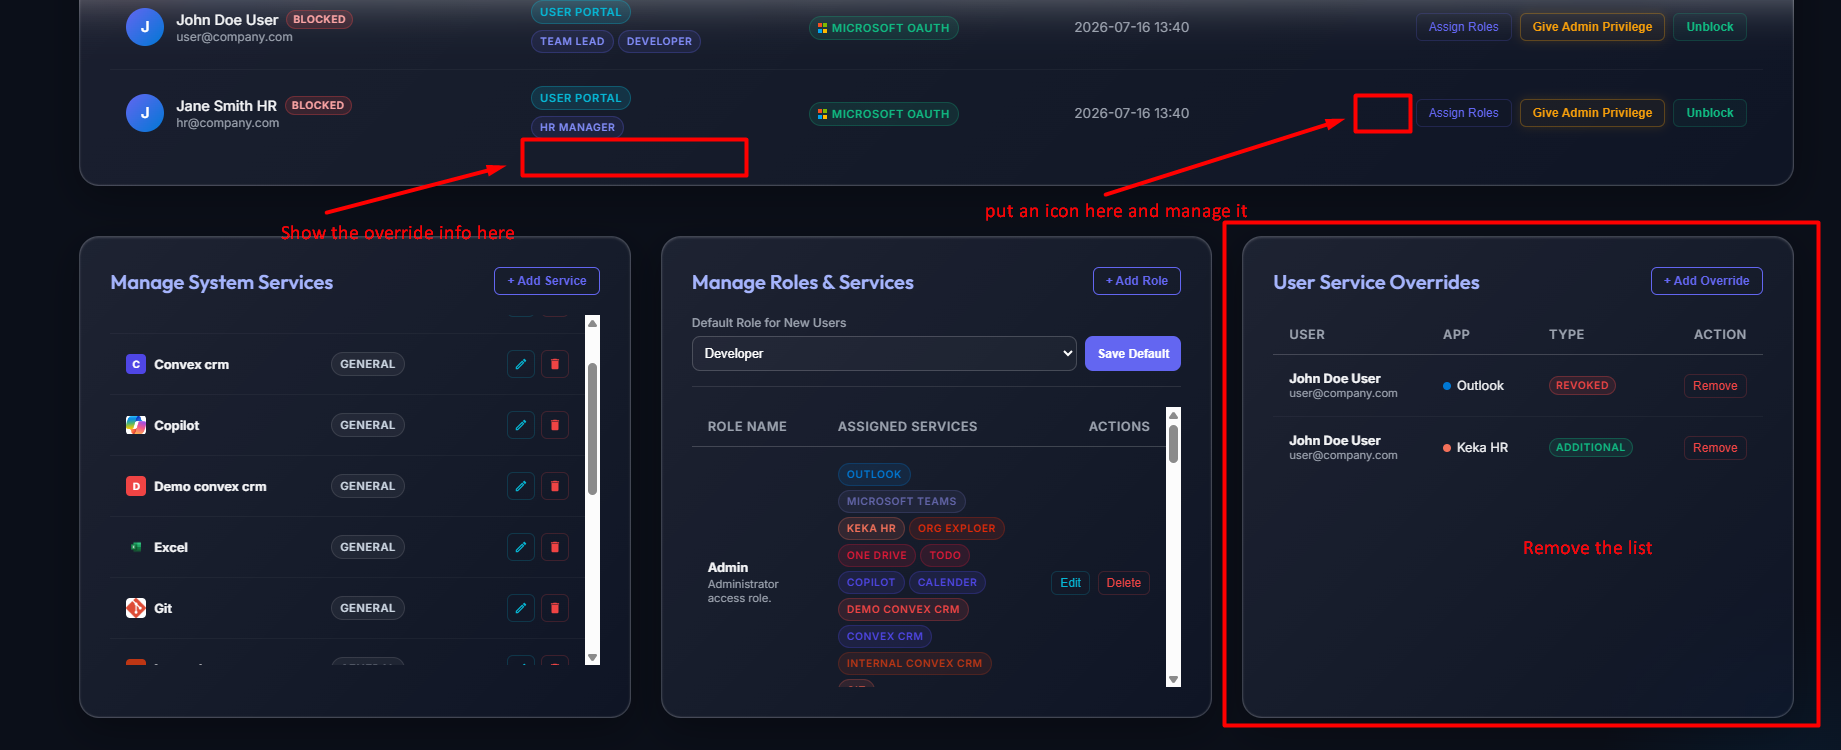Delete the Admin role
Screen dimensions: 1841x750
[x=1124, y=583]
